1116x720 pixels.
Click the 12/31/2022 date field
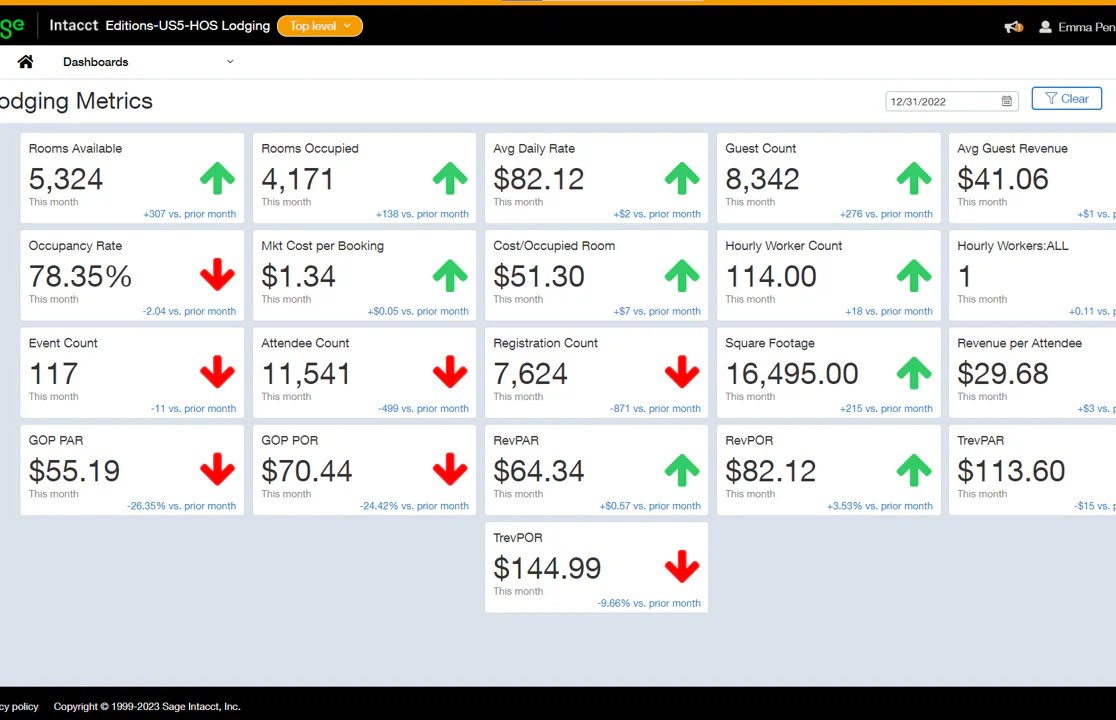(952, 101)
